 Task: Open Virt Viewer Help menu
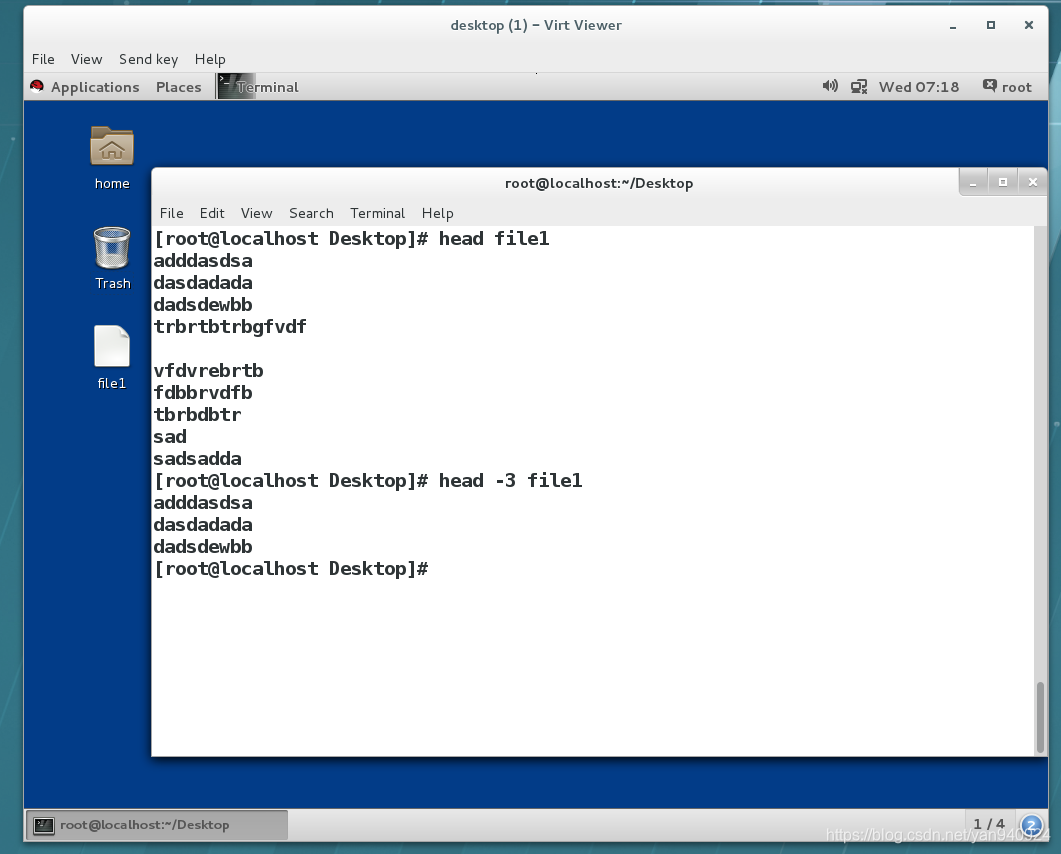coord(210,59)
